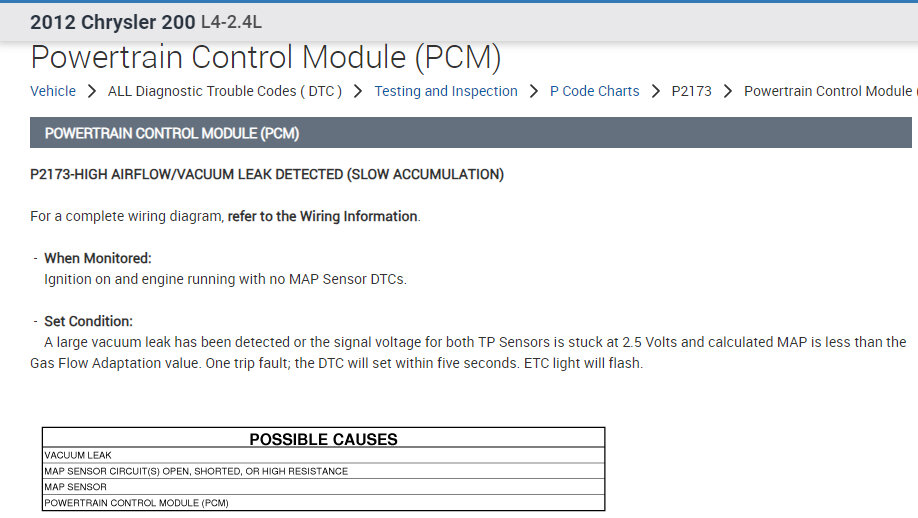Select the P2173 breadcrumb item

[692, 91]
